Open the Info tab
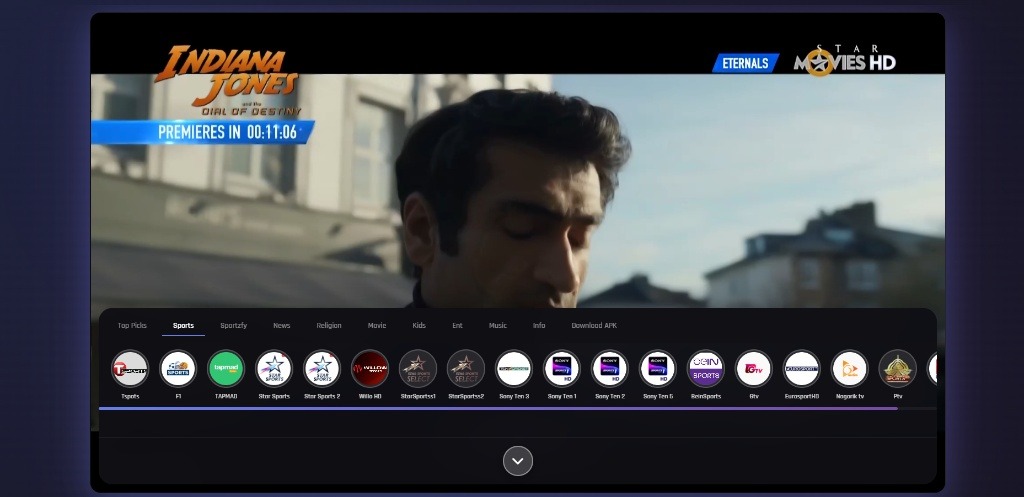Screen dimensions: 1024x497 pyautogui.click(x=539, y=325)
